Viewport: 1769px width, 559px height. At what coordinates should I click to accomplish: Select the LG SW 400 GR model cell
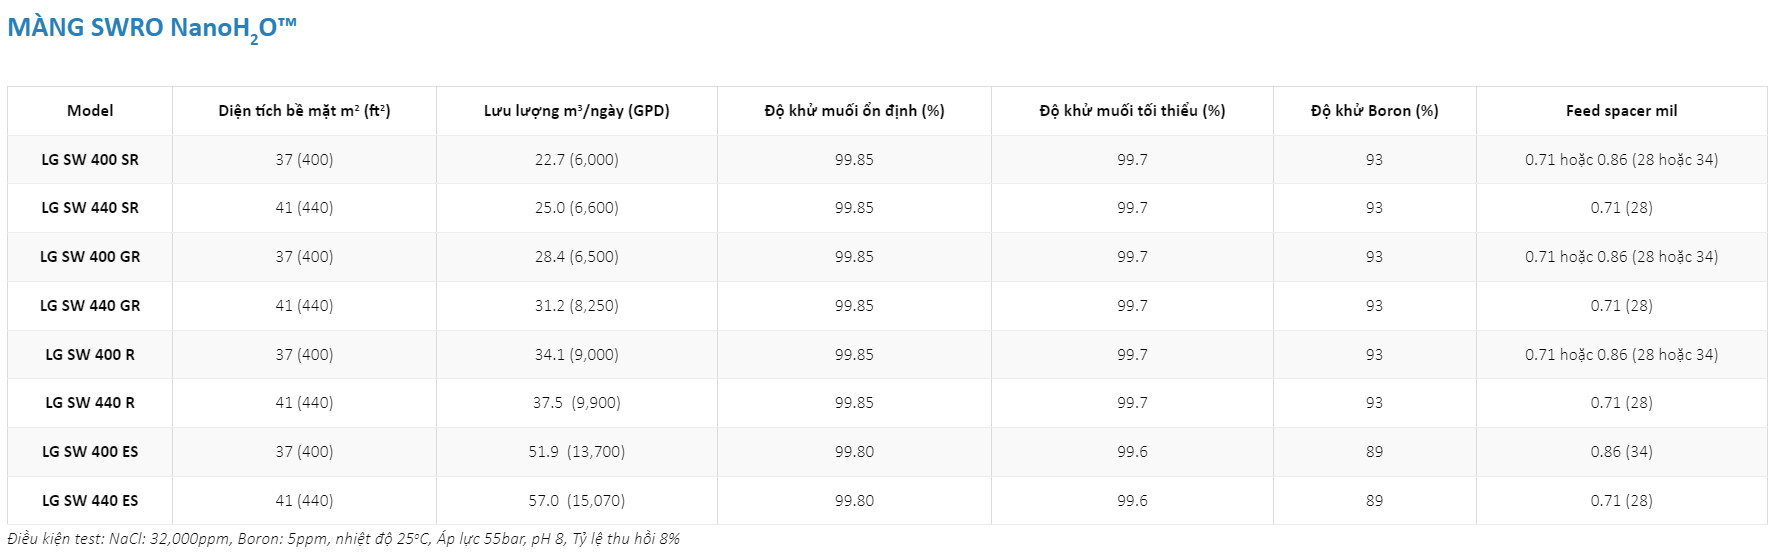tap(90, 257)
